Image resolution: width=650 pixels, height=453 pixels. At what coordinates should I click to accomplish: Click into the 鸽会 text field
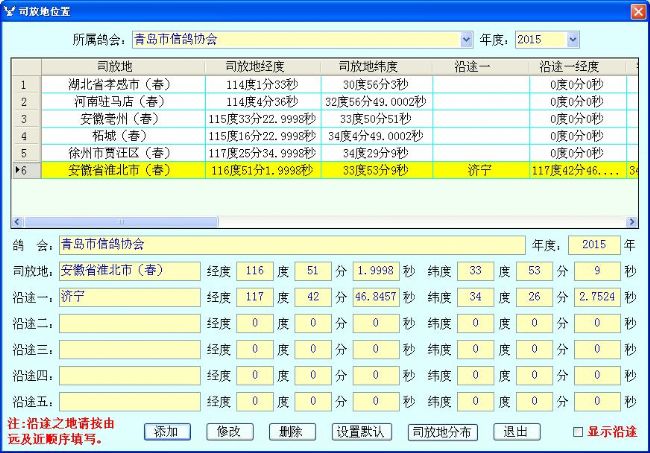point(292,245)
